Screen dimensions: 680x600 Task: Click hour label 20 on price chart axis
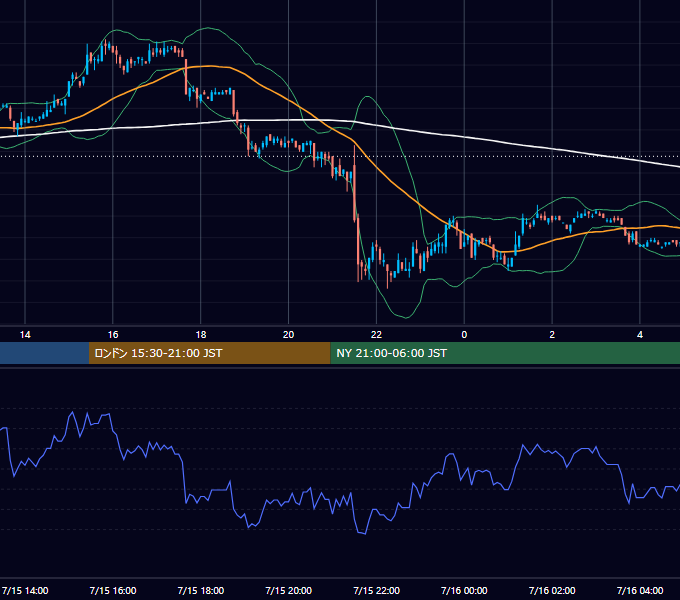(288, 335)
